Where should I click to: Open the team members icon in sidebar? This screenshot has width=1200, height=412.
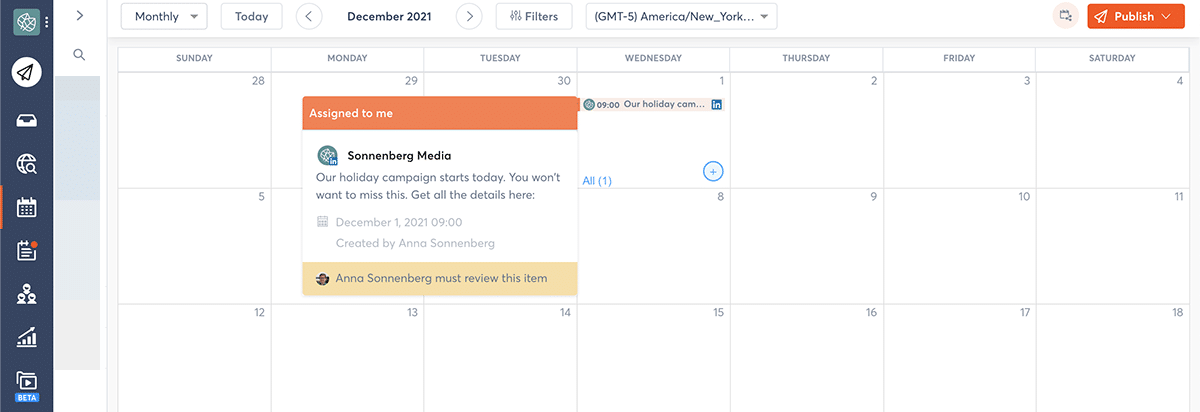26,295
